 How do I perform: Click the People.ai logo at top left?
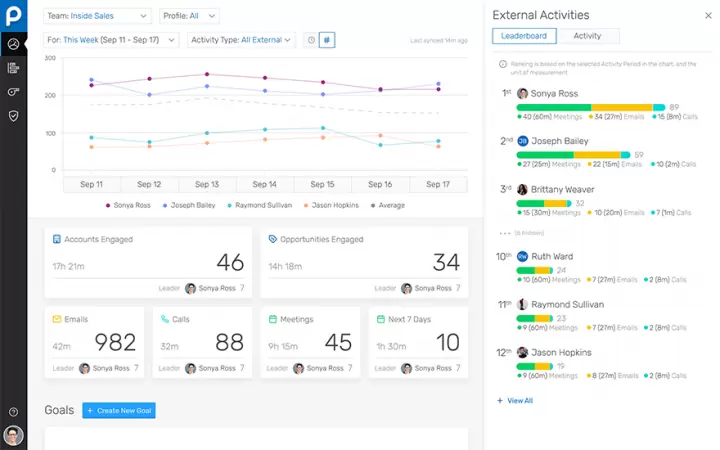pos(13,14)
